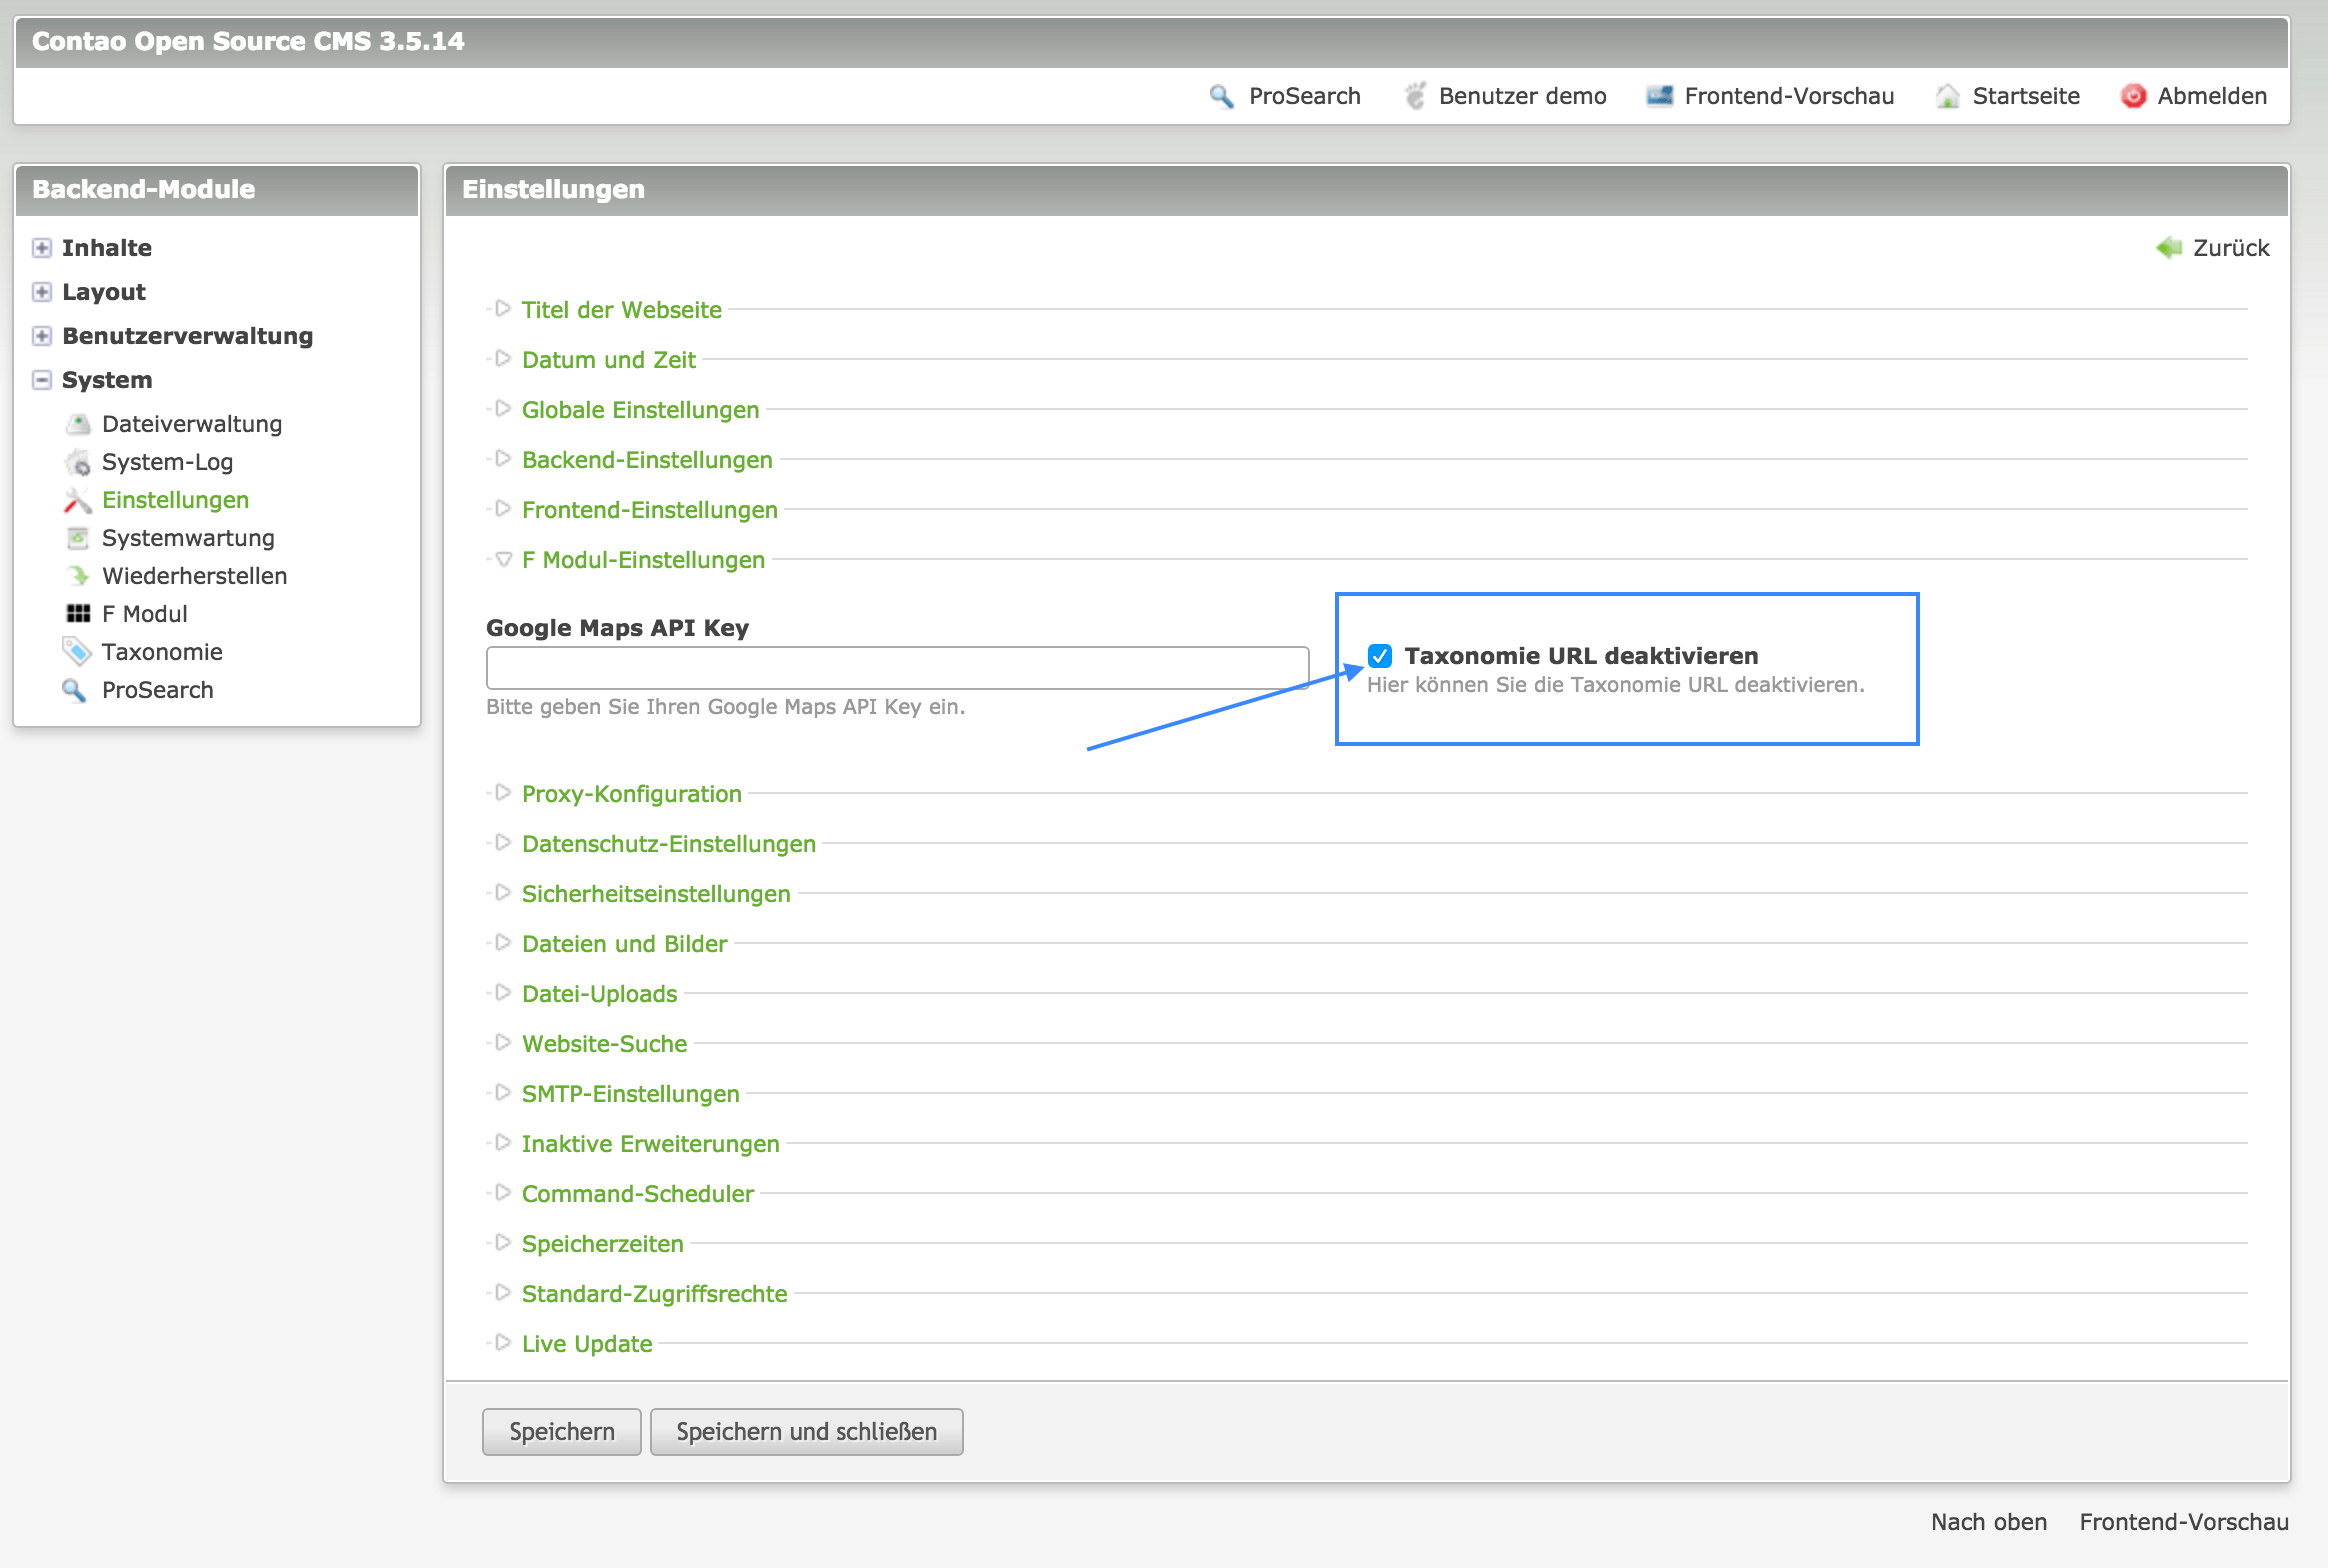Viewport: 2328px width, 1568px height.
Task: Click the sidebar ProSearch magnifier icon
Action: (75, 690)
